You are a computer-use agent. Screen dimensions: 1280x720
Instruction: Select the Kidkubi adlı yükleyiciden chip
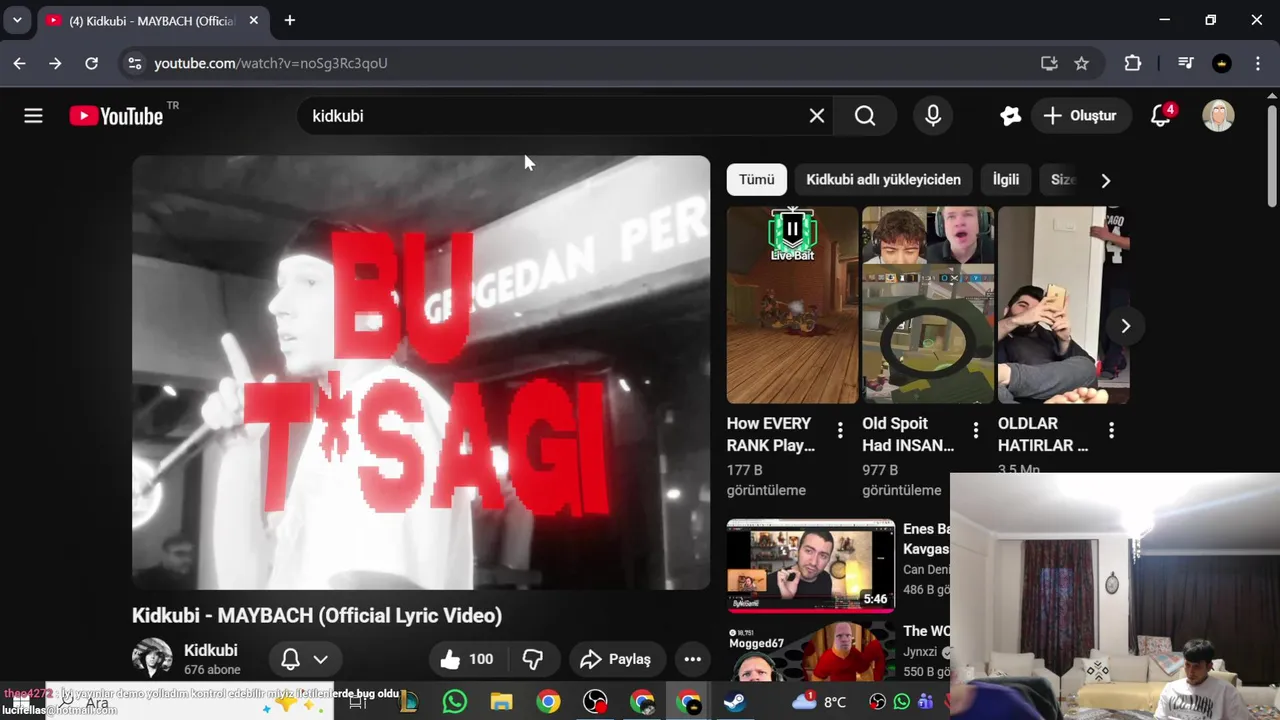tap(883, 180)
